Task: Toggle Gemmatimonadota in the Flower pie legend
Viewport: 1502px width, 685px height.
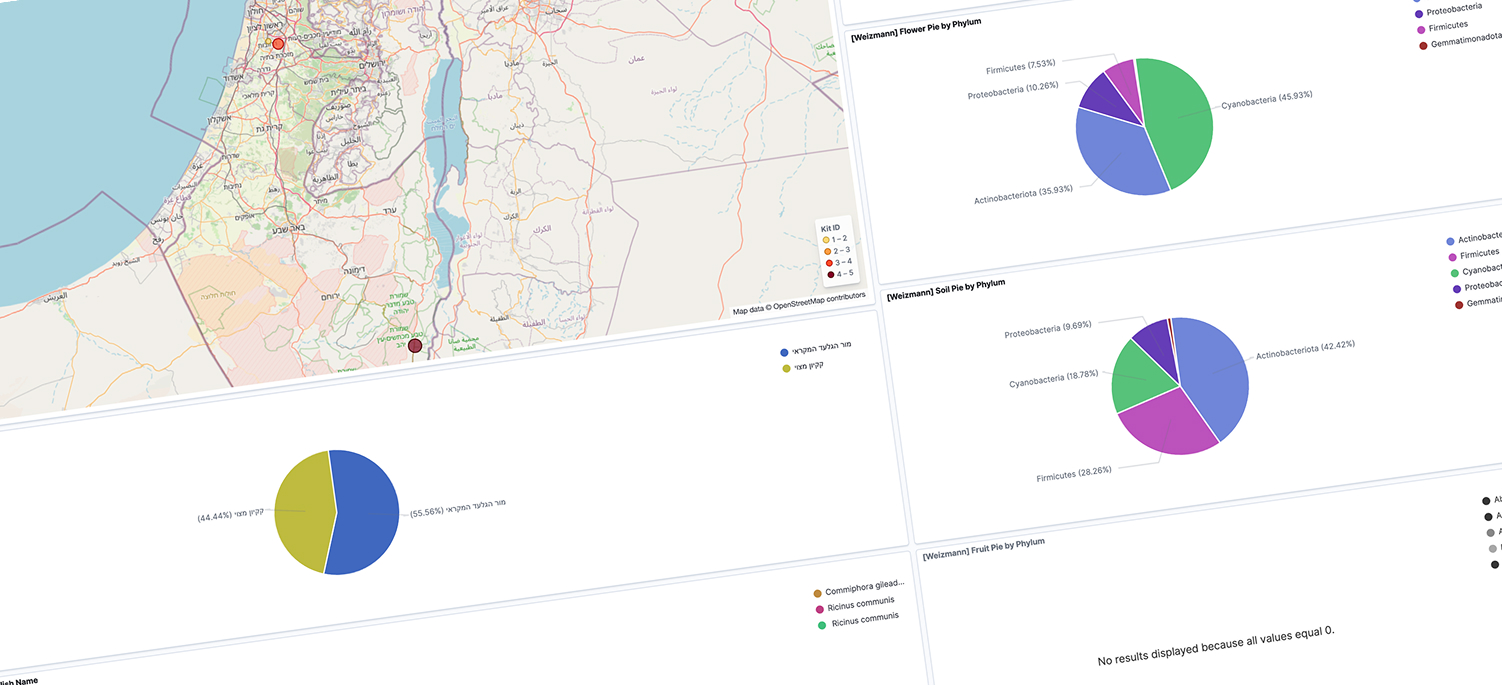Action: coord(1424,45)
